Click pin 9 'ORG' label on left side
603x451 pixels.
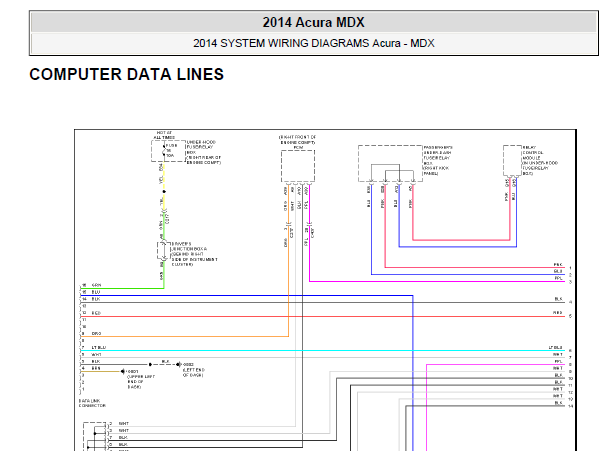click(97, 334)
